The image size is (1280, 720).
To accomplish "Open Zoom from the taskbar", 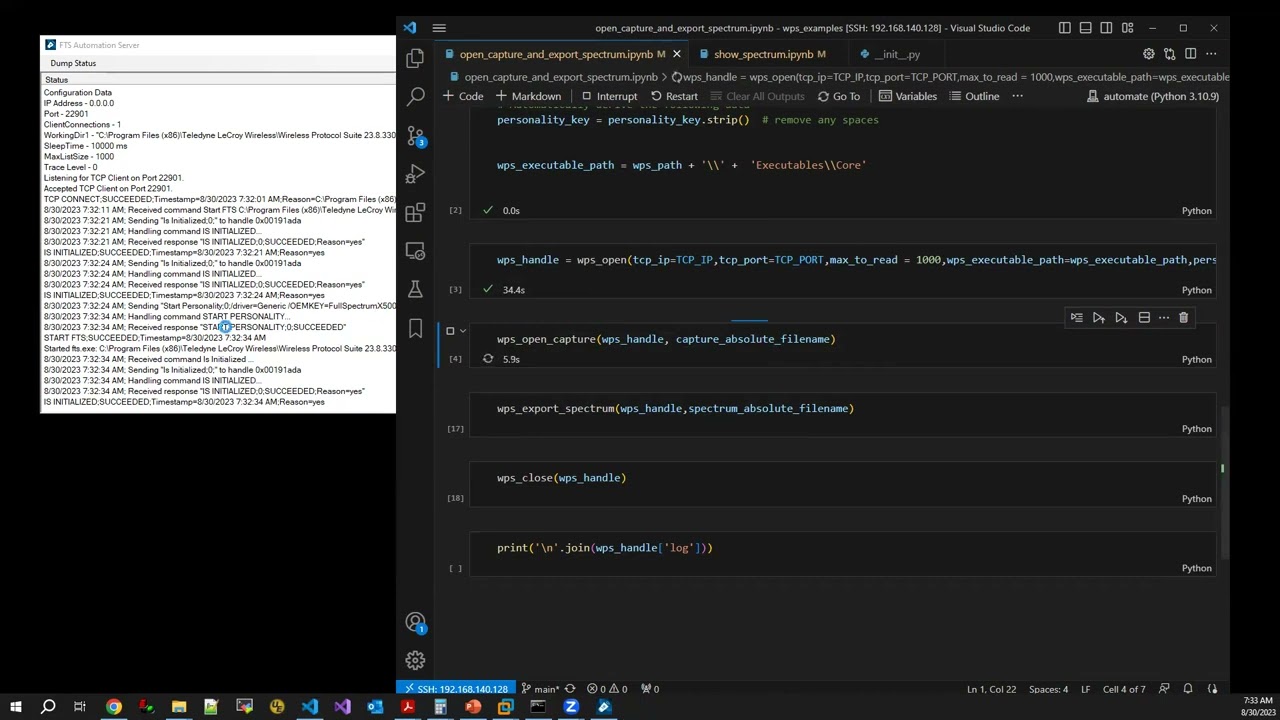I will 571,707.
